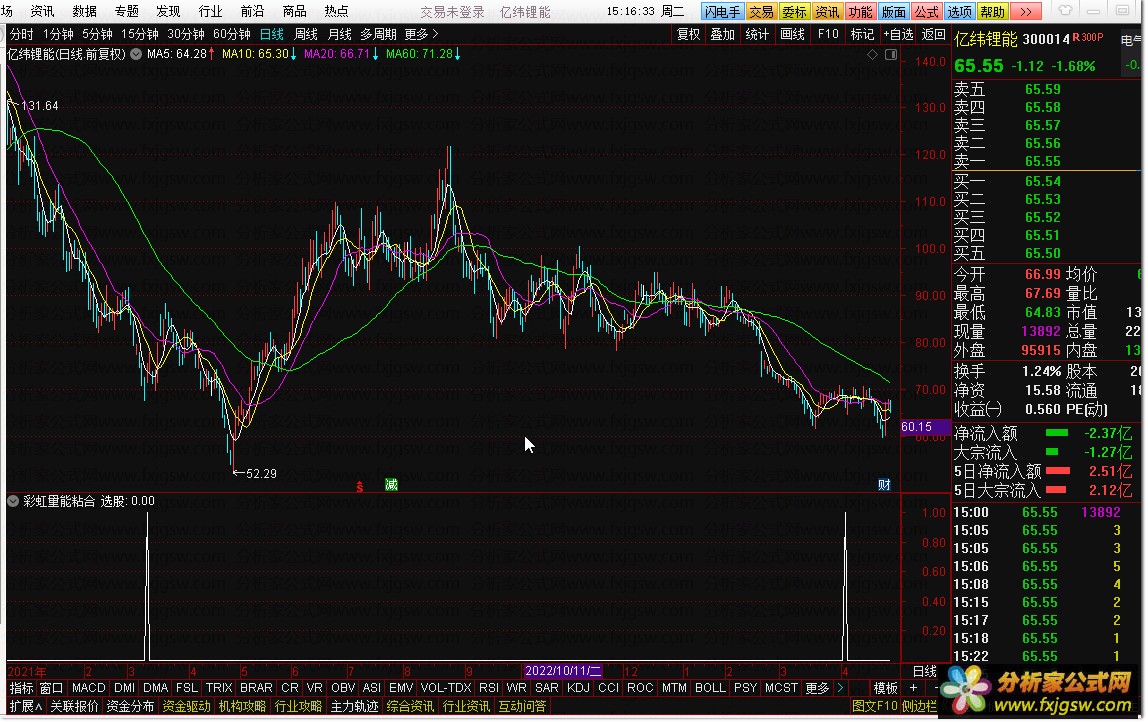Image resolution: width=1148 pixels, height=722 pixels.
Task: Open the 复权 adjustment options
Action: [x=688, y=34]
